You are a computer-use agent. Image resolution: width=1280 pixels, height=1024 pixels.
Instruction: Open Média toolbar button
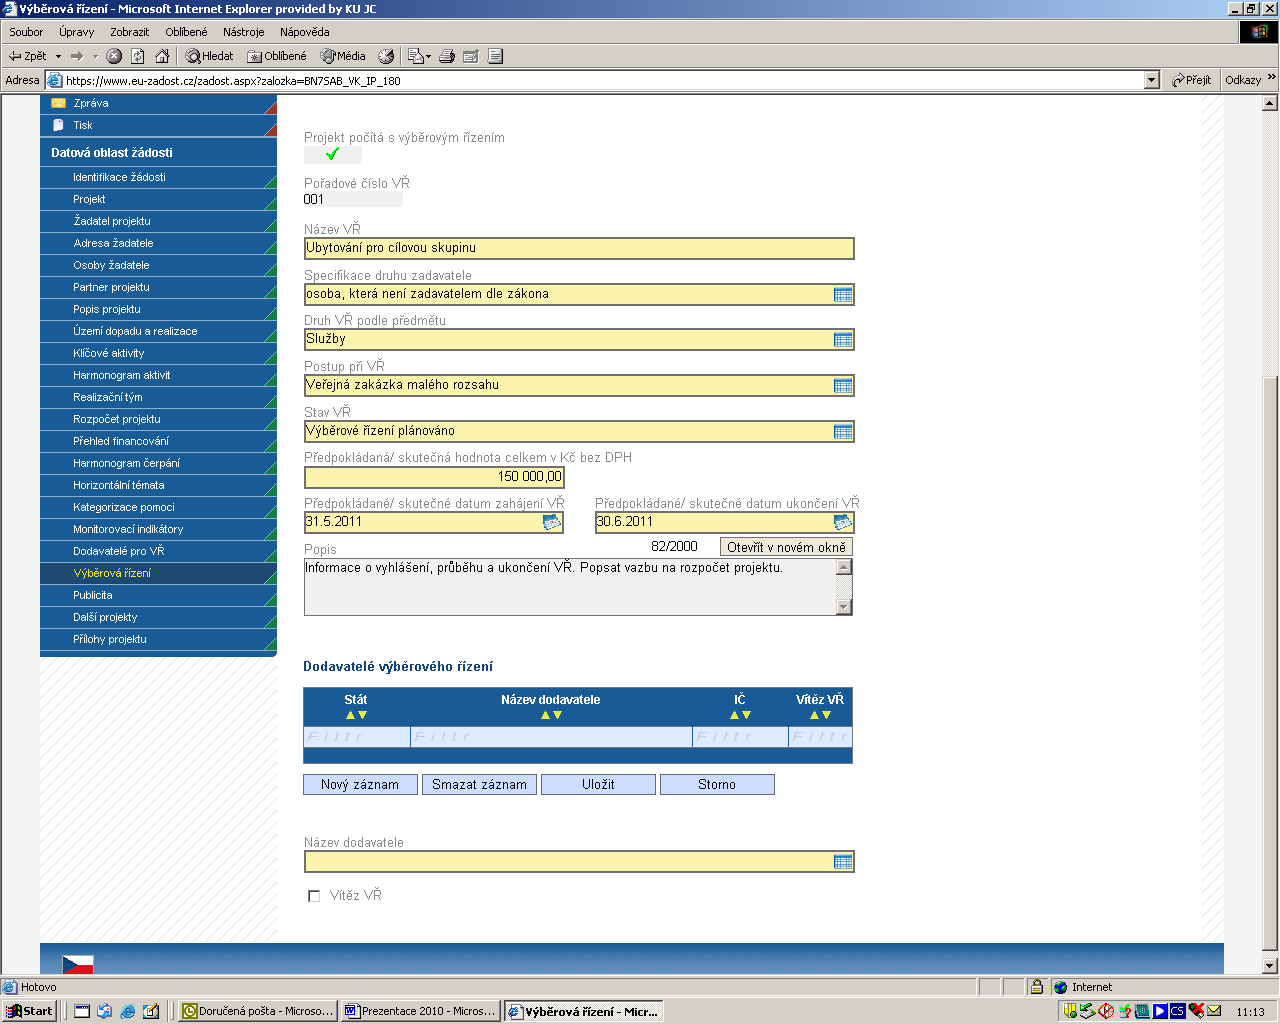342,56
